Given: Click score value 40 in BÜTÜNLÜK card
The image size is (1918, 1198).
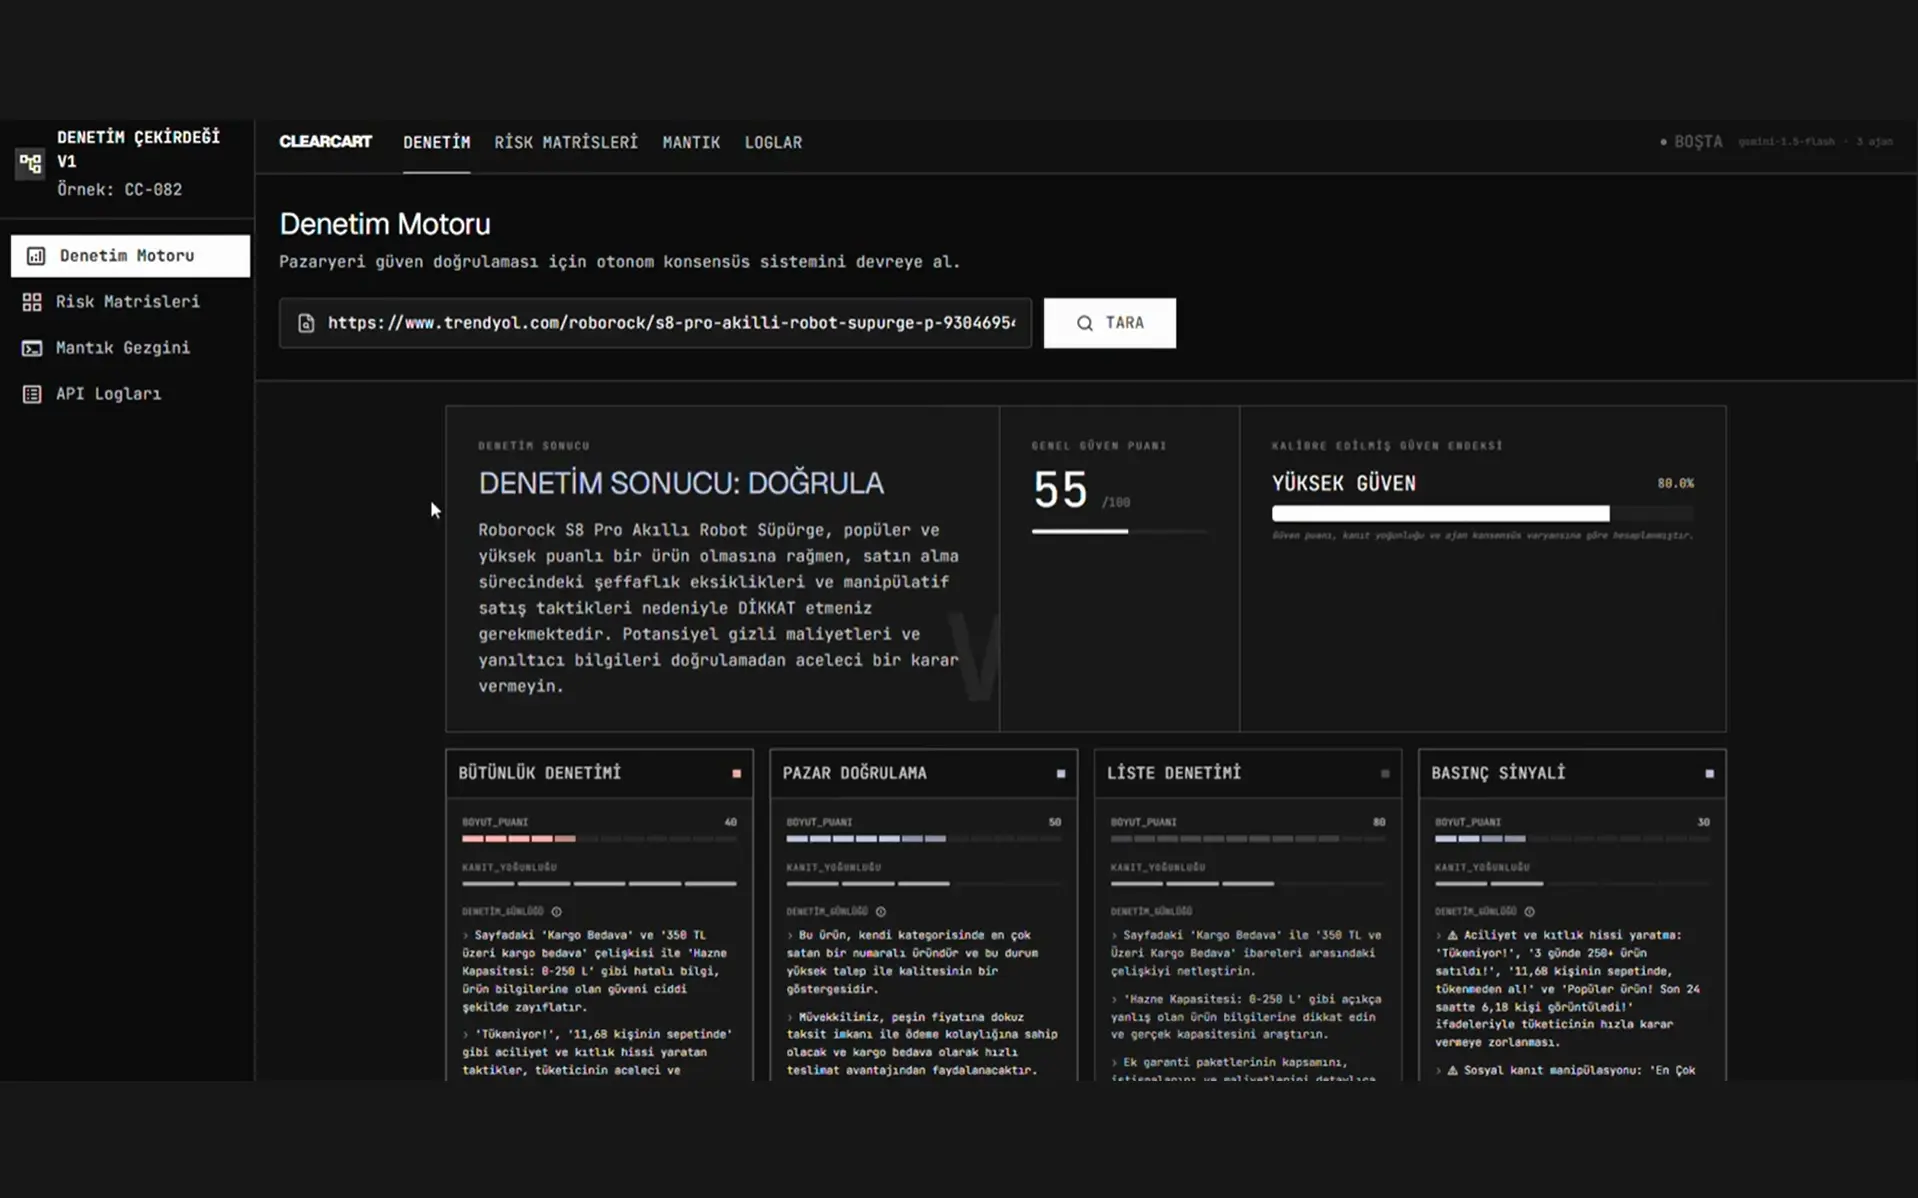Looking at the screenshot, I should point(731,822).
